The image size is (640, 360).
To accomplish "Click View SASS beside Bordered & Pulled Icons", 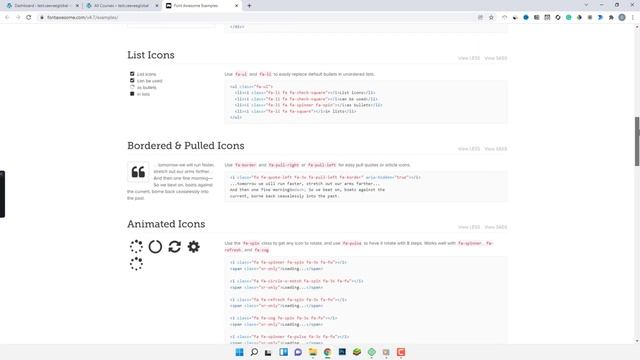I will click(x=496, y=149).
